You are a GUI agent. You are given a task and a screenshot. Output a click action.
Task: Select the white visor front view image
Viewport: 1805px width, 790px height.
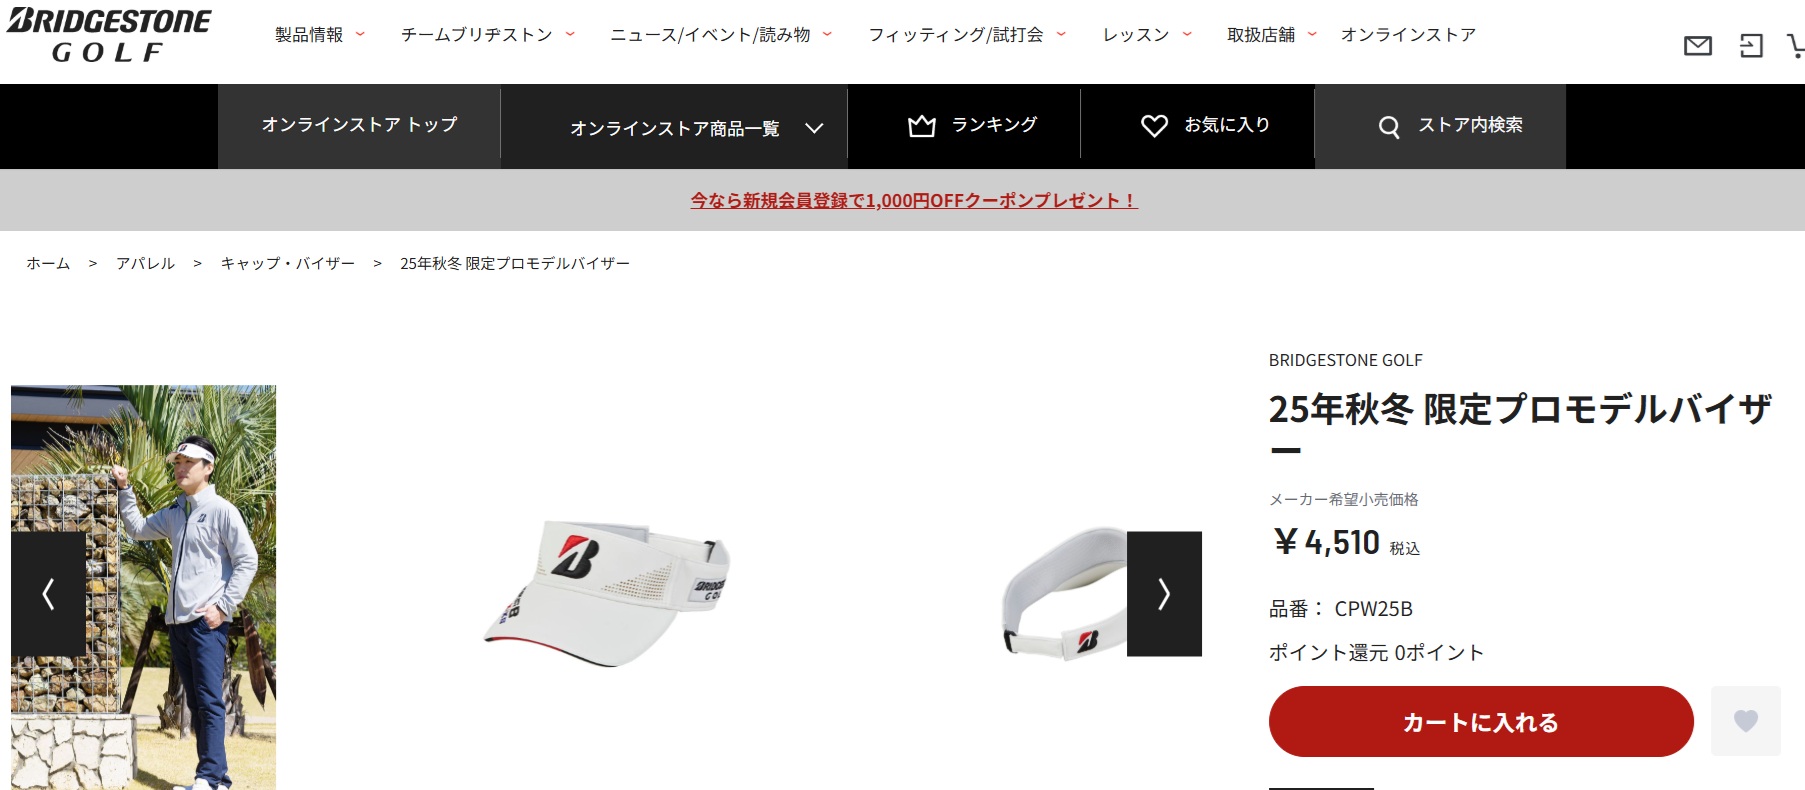[x=609, y=591]
